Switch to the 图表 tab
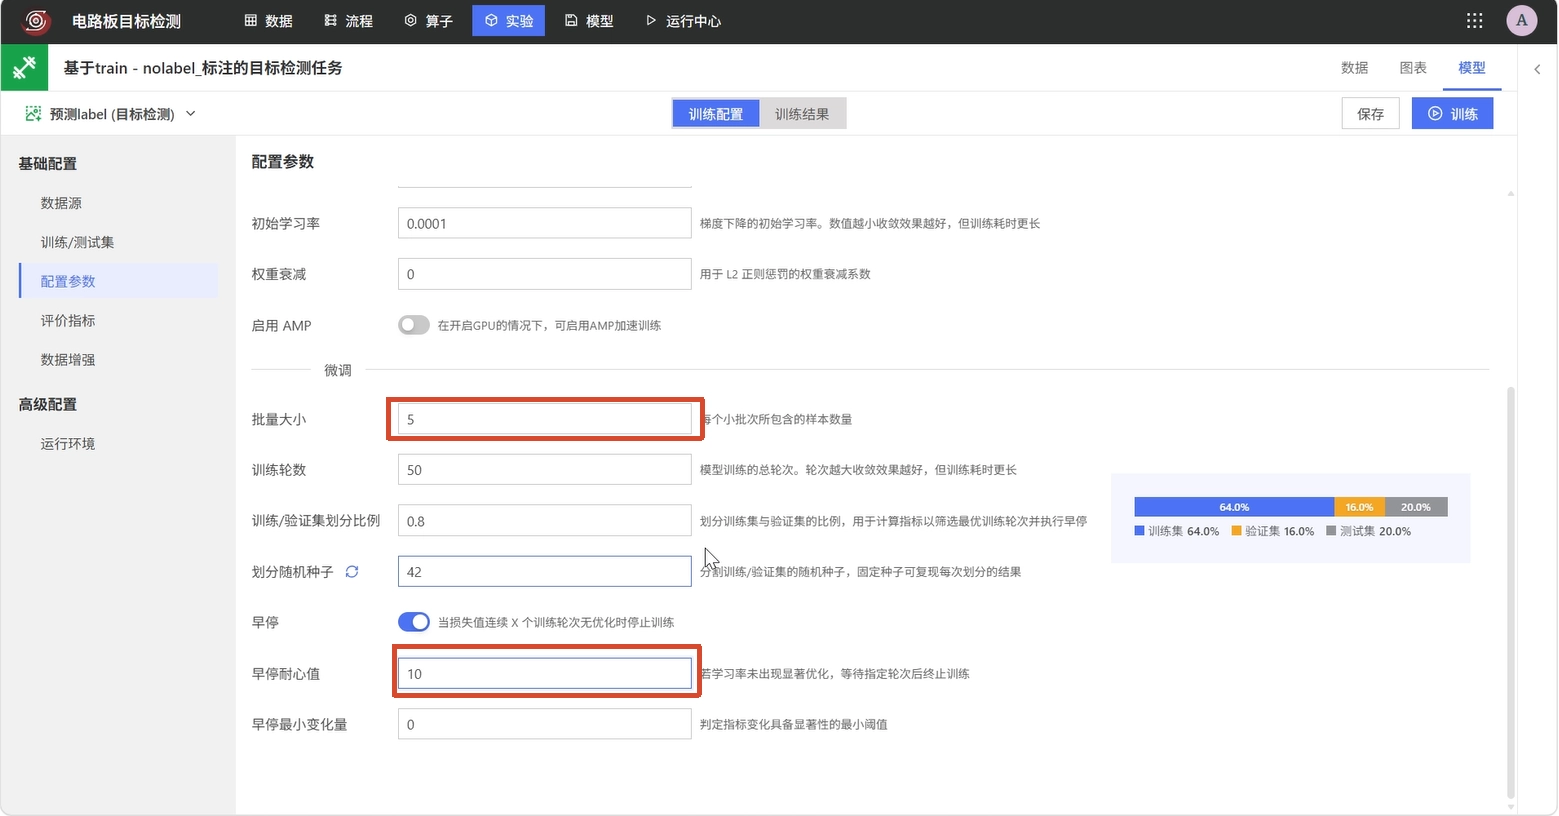 1413,68
